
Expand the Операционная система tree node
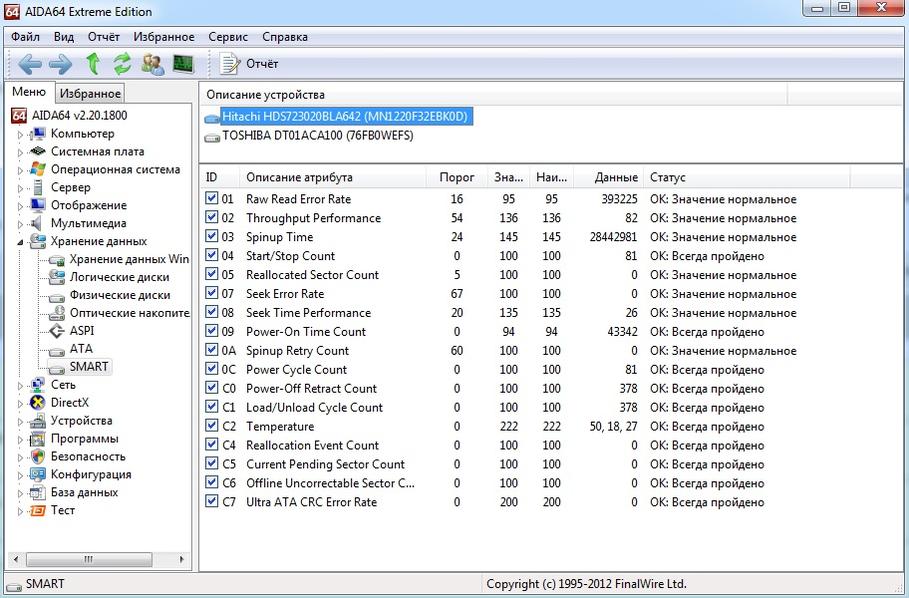tap(20, 170)
